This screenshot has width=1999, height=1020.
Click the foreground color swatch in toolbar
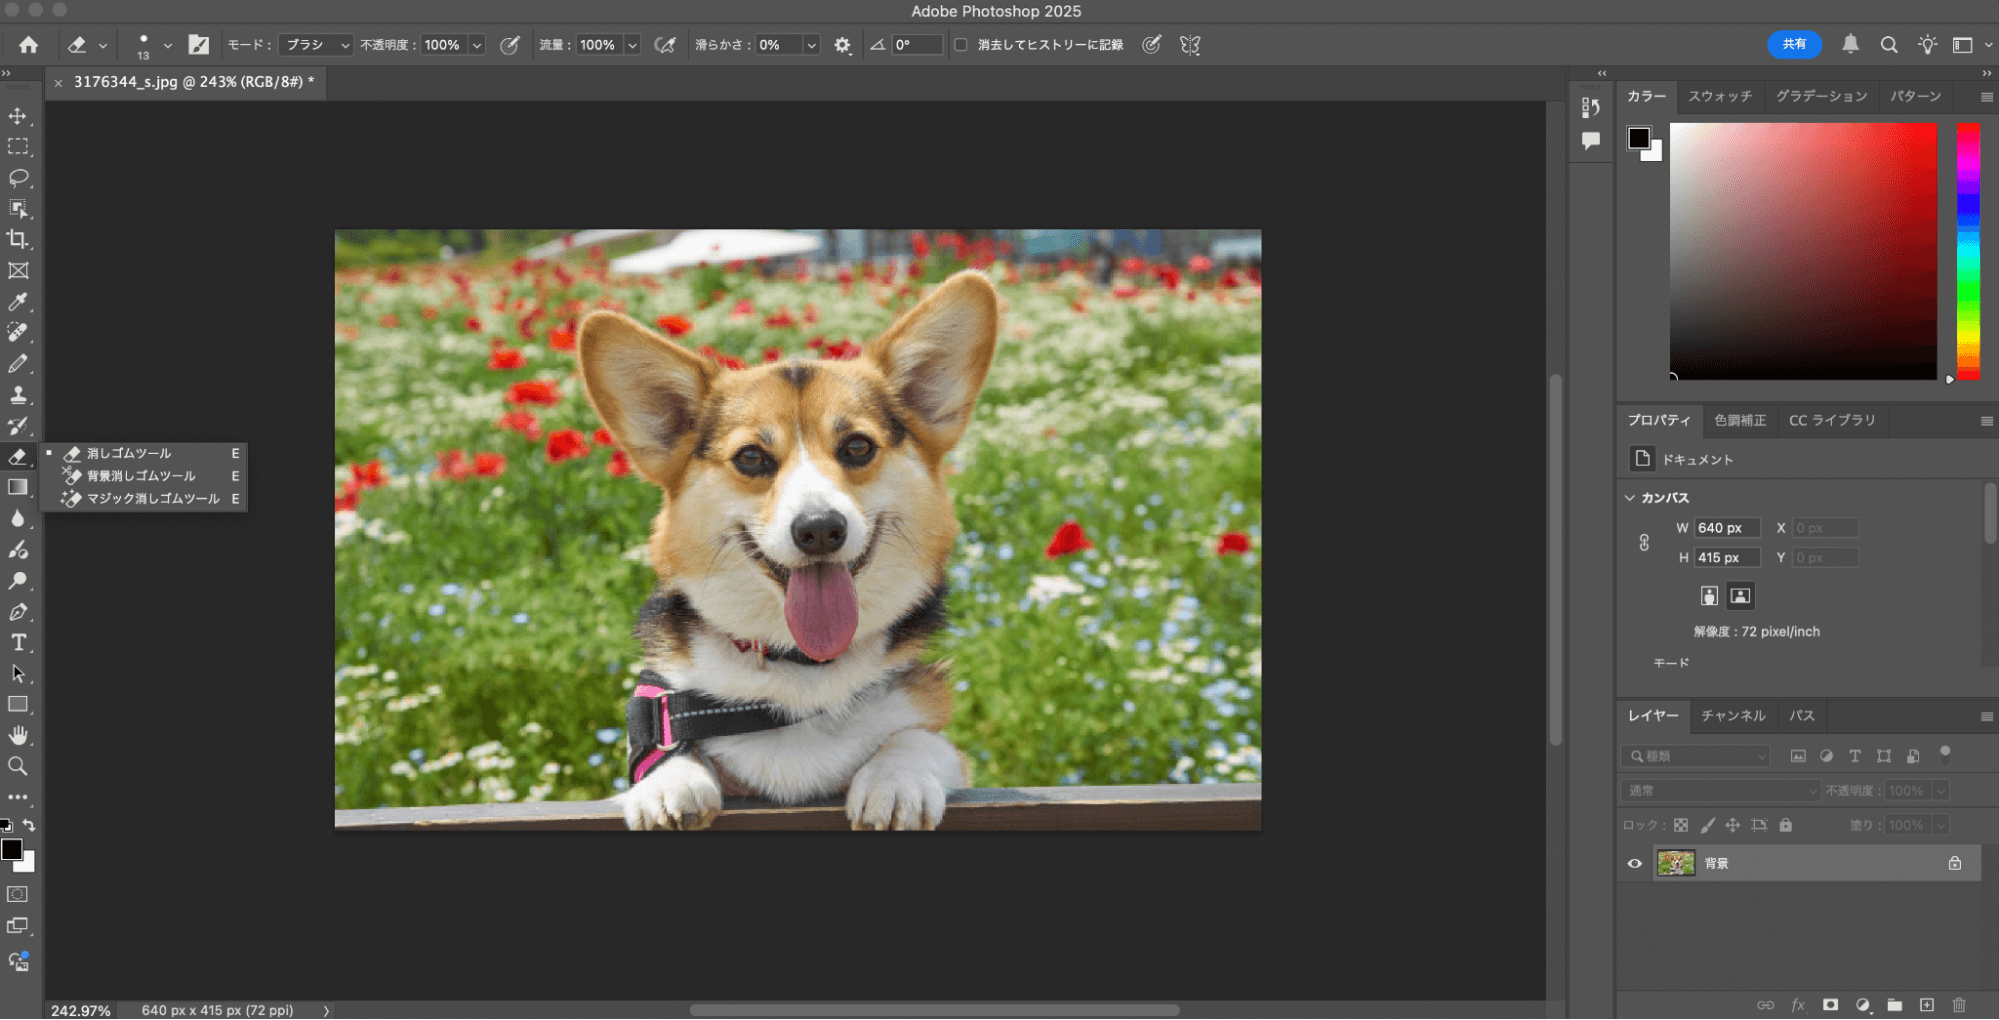pos(12,850)
